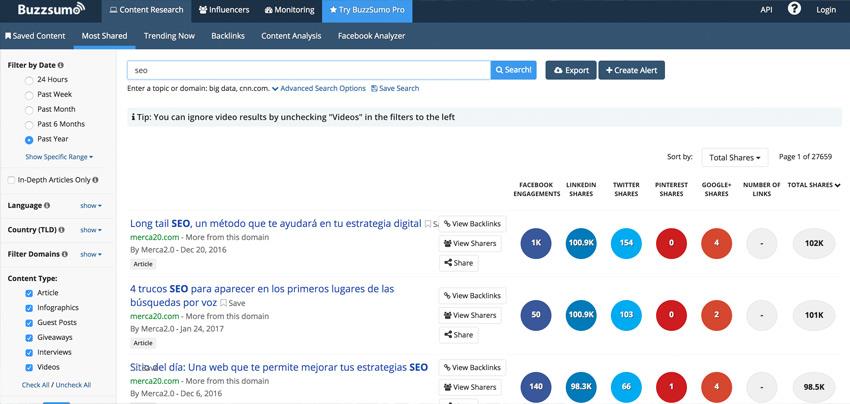Image resolution: width=850 pixels, height=404 pixels.
Task: Select the Past Week date filter
Action: pos(29,95)
